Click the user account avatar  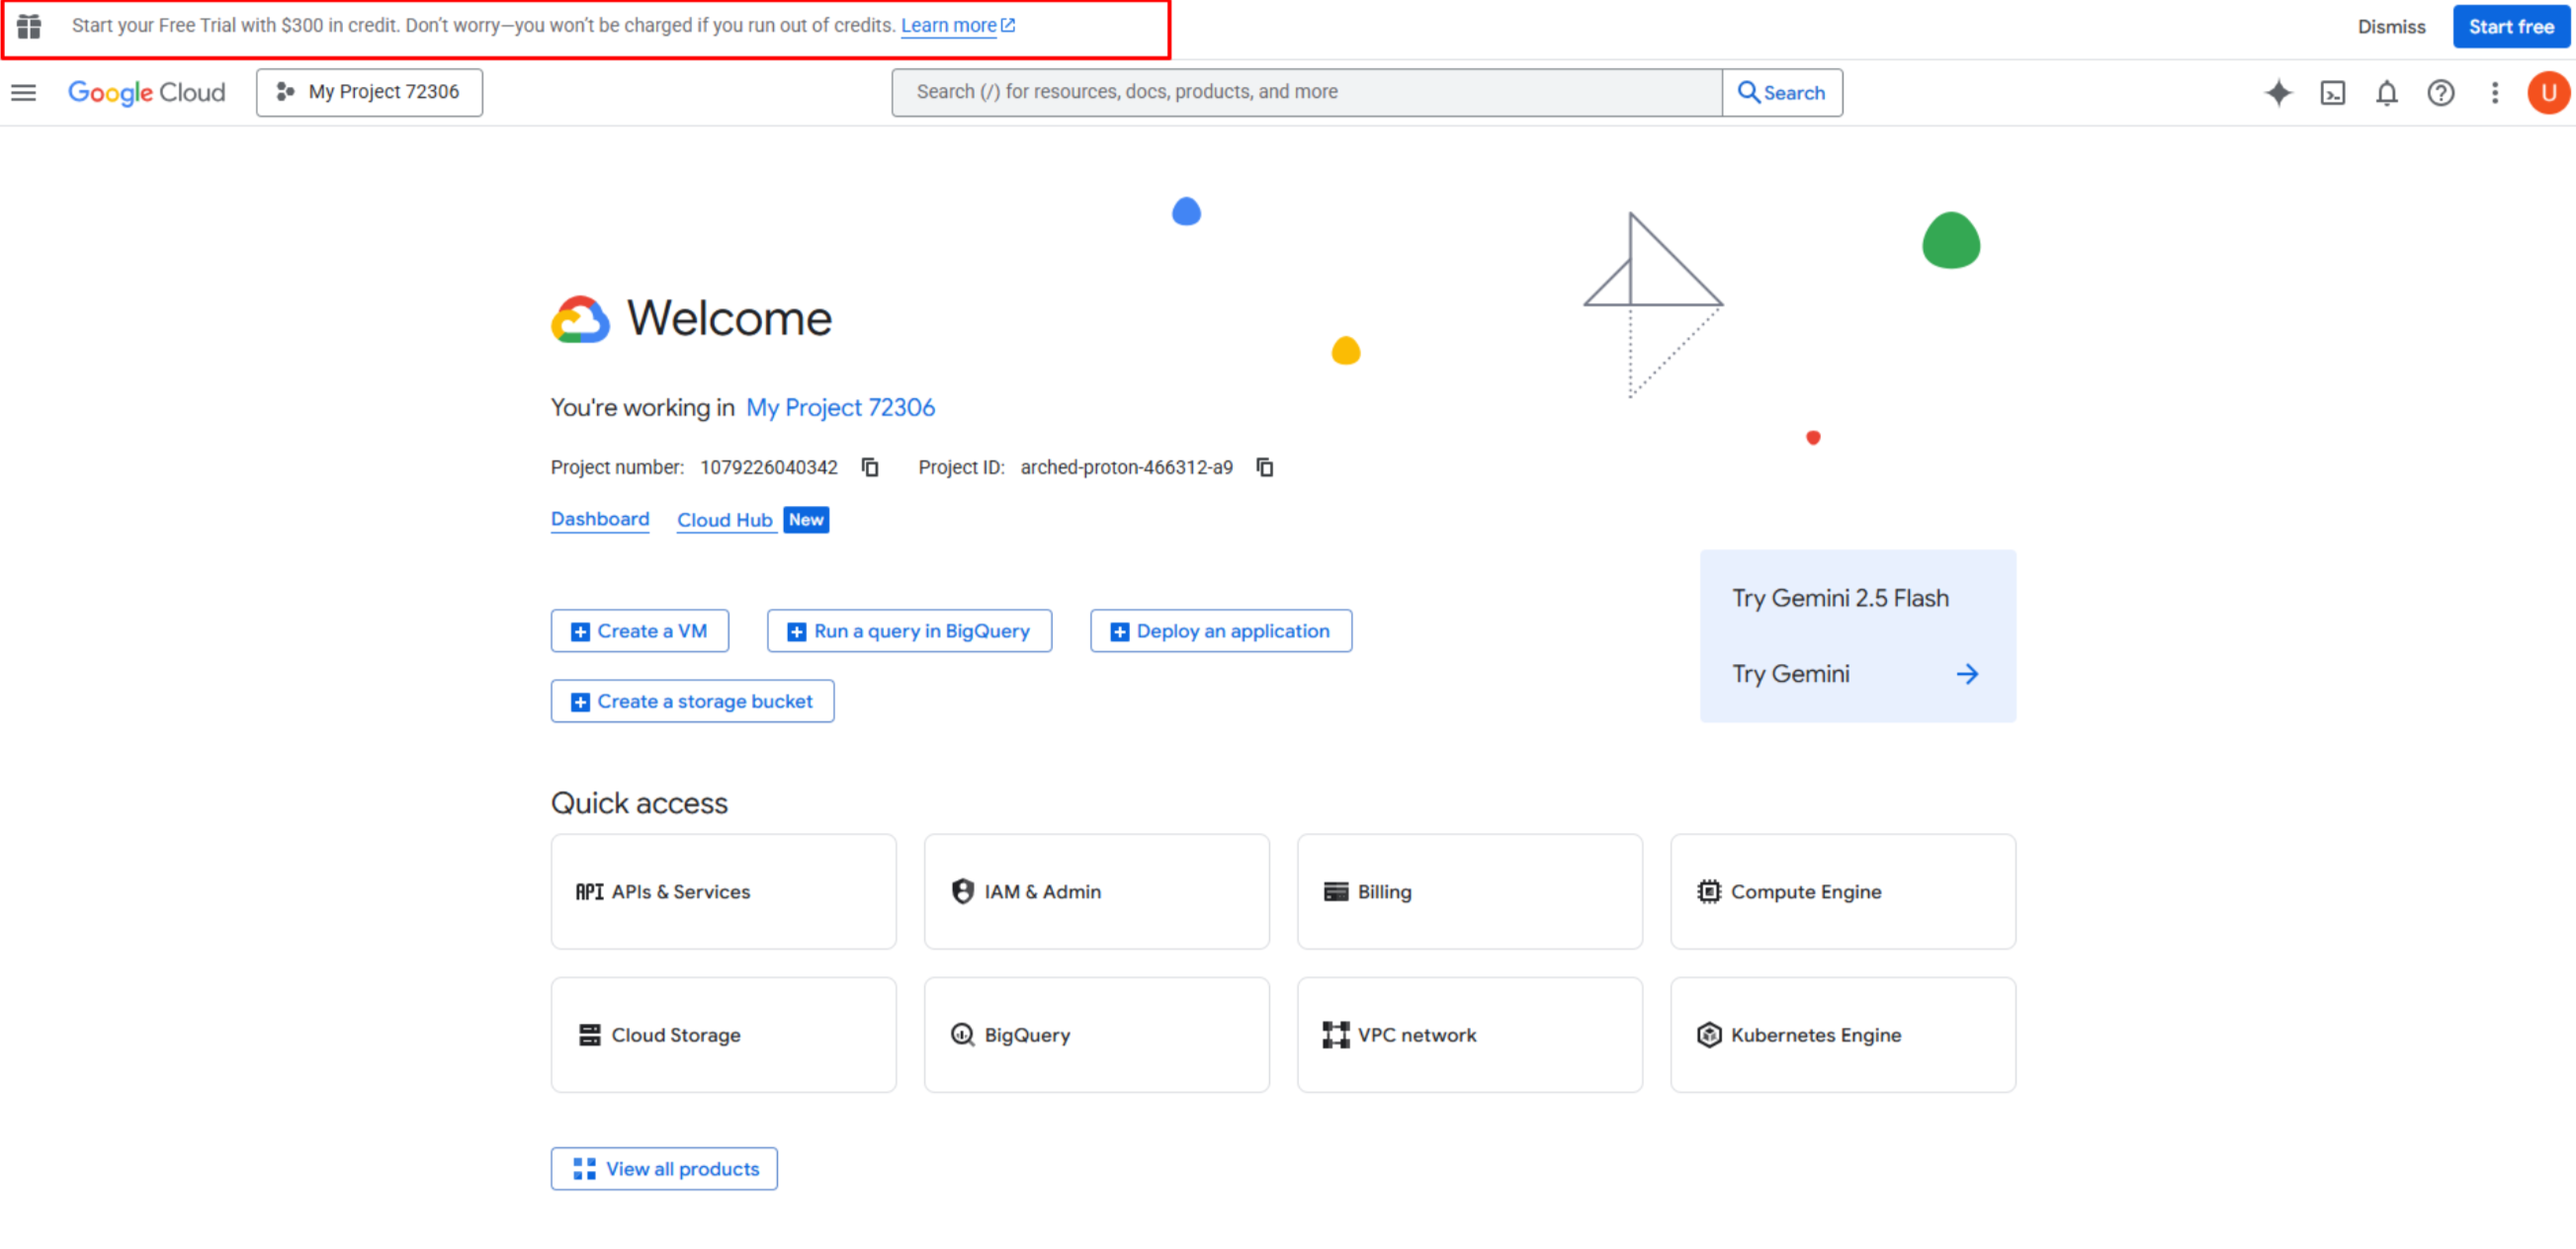pos(2547,93)
